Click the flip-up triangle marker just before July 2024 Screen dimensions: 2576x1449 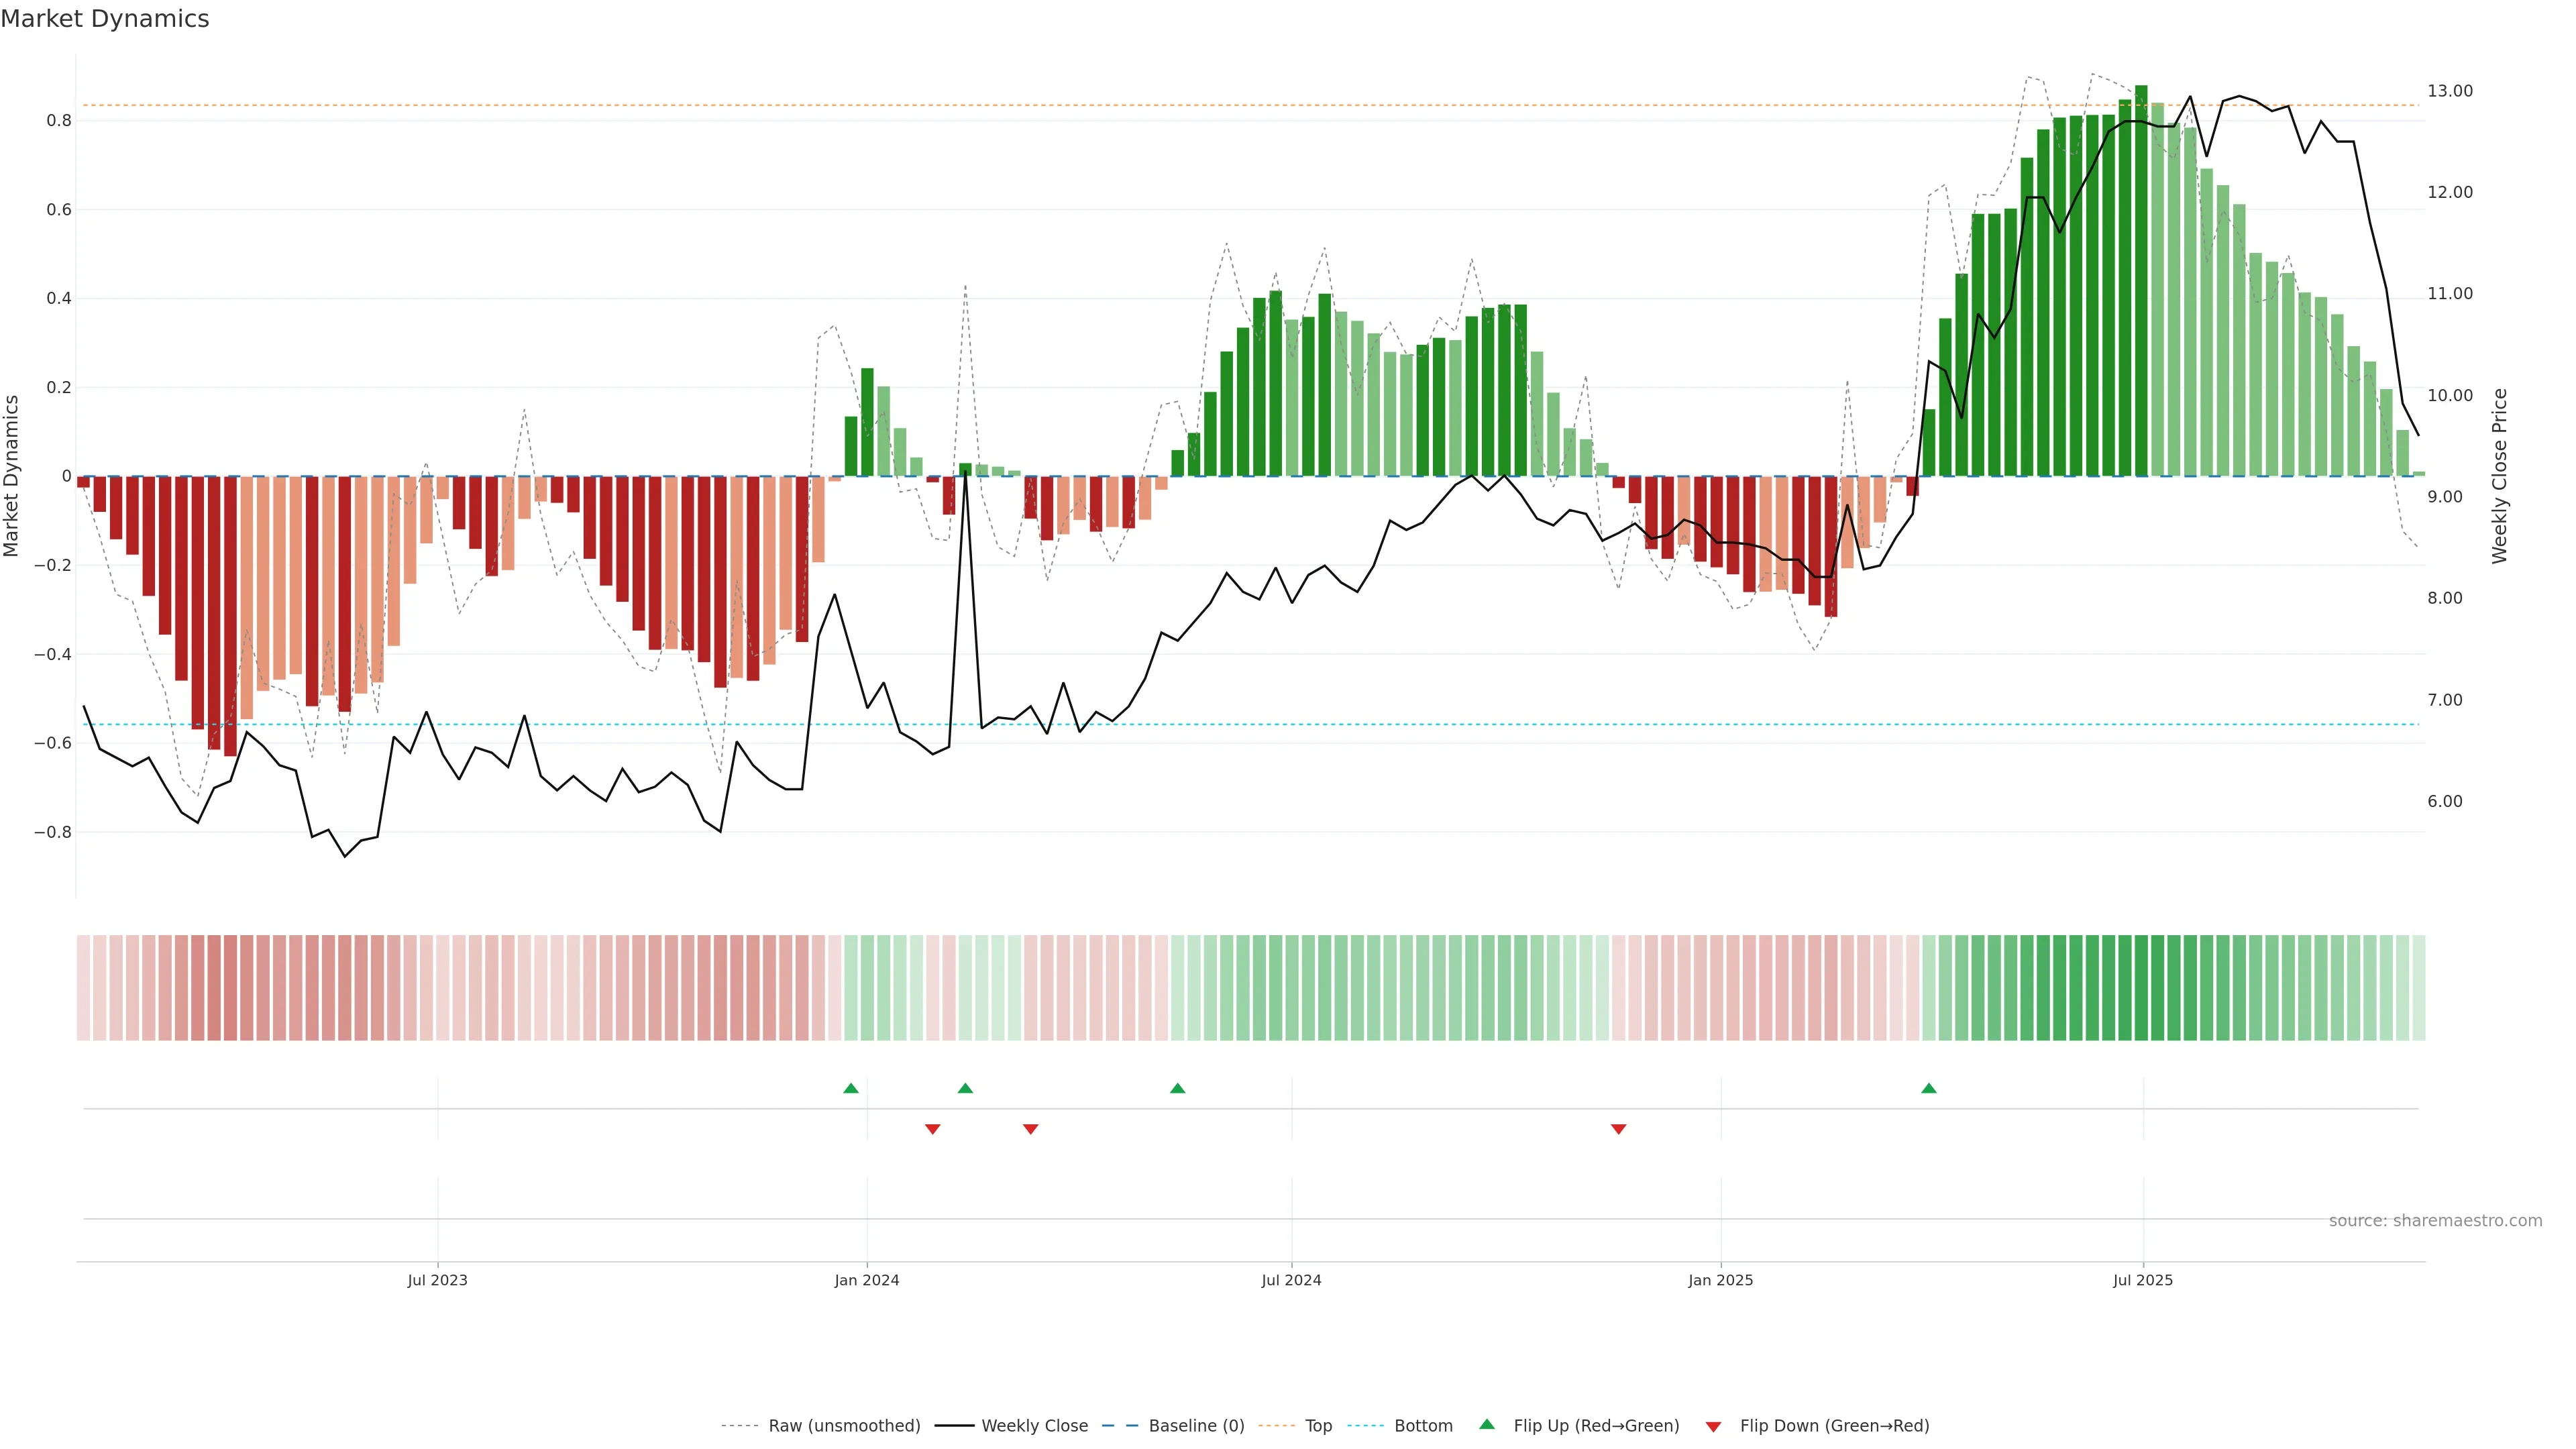point(1177,1088)
